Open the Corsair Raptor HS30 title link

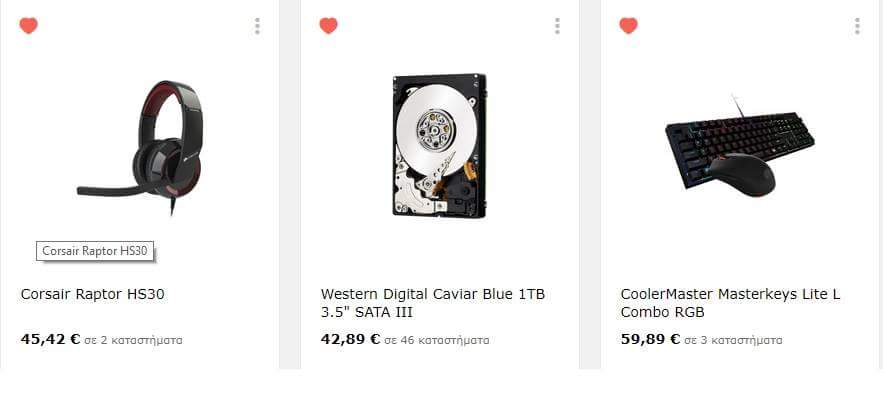coord(93,294)
